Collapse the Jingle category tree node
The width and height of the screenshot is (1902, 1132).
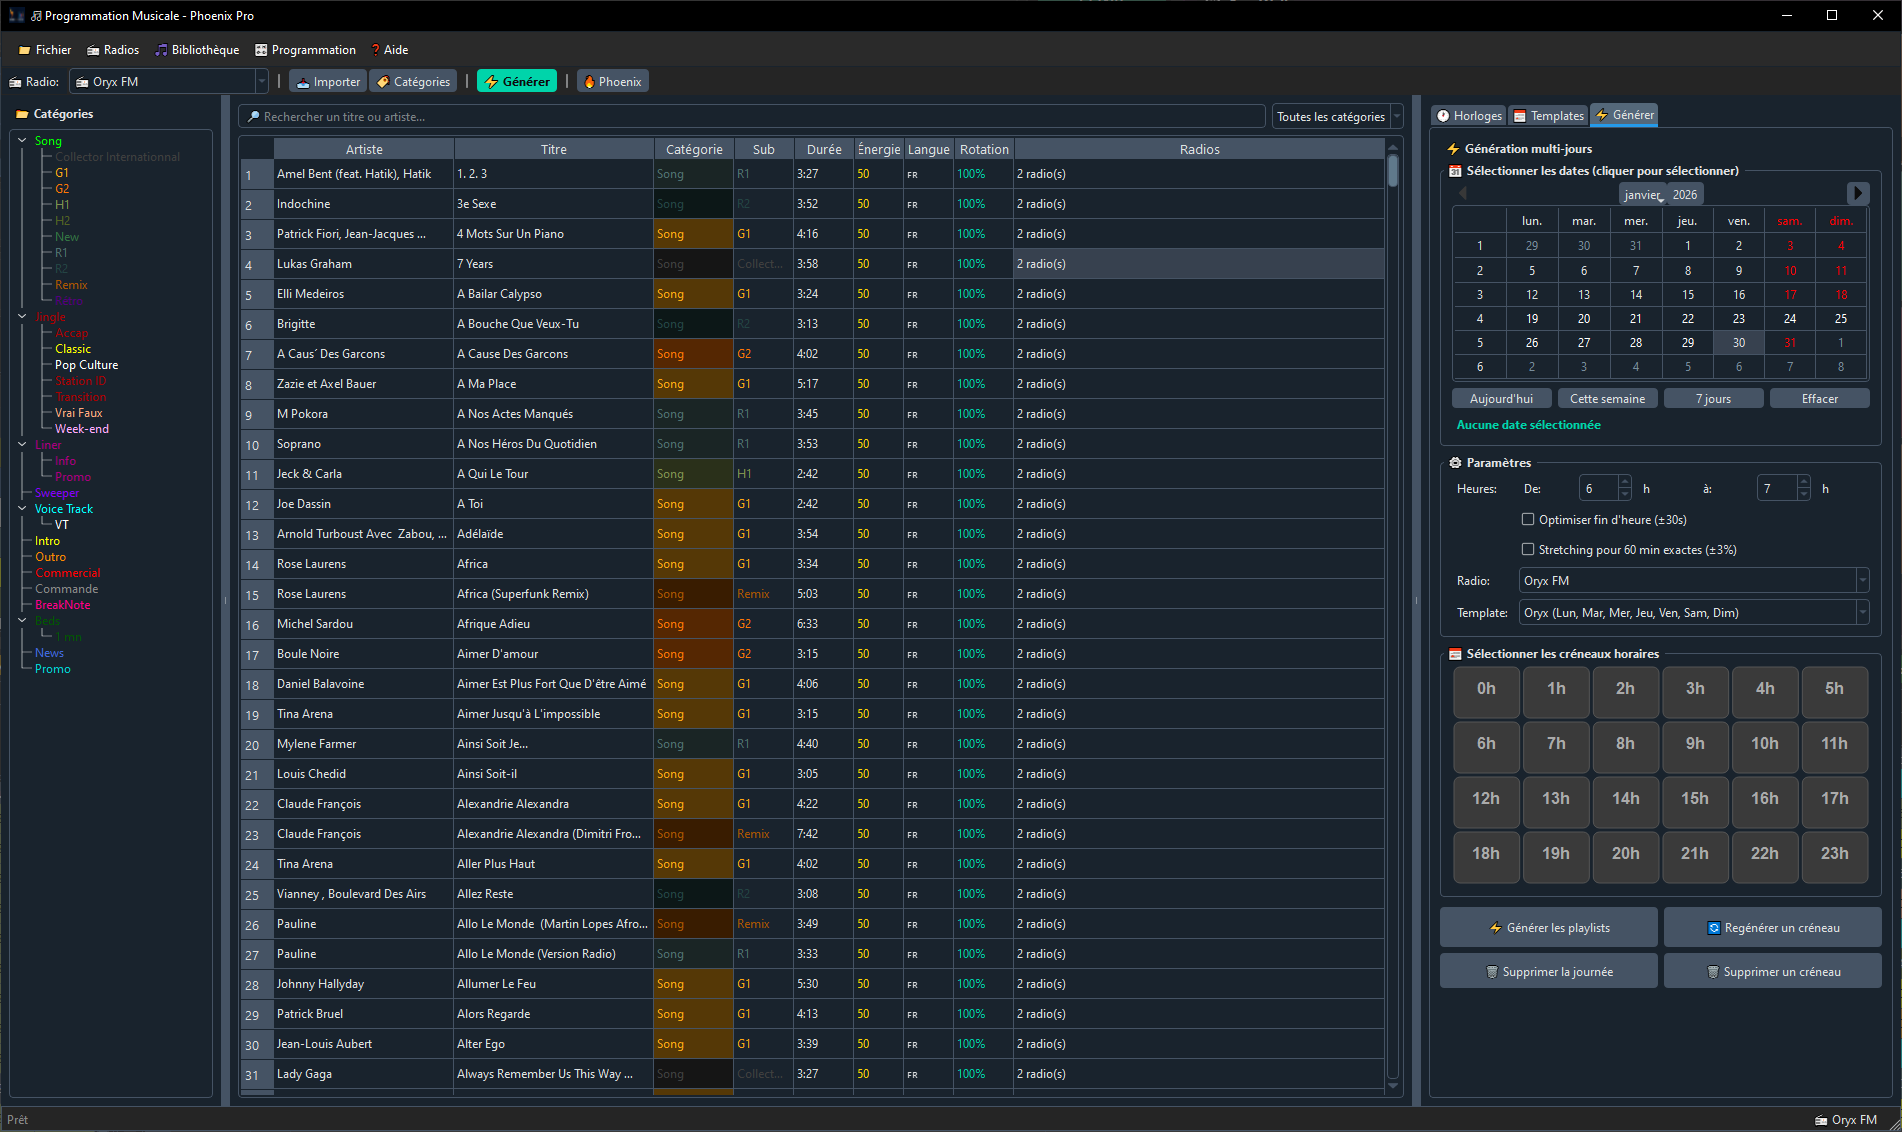22,317
